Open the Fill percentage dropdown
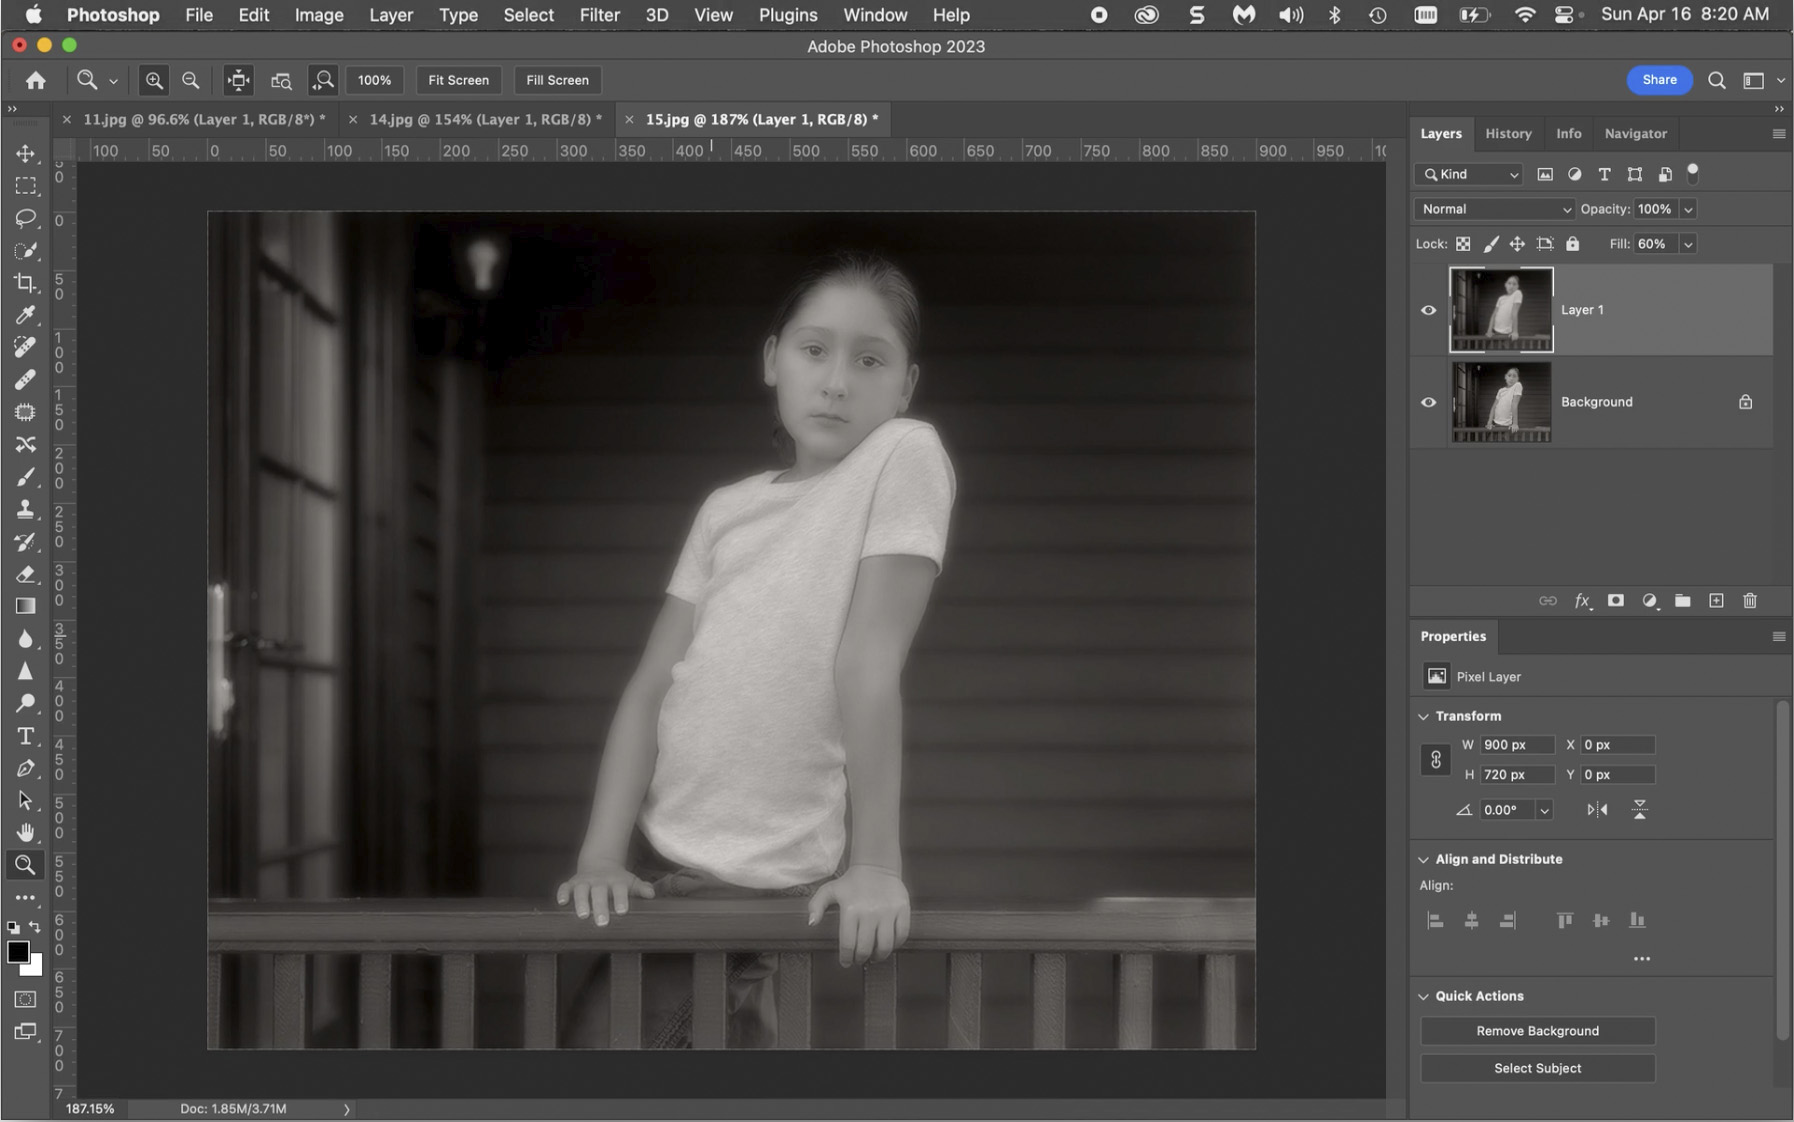1794x1122 pixels. click(1688, 243)
